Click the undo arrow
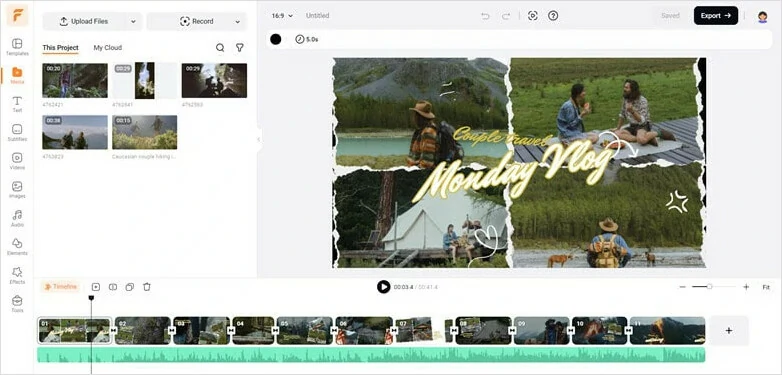The image size is (782, 375). pos(485,16)
